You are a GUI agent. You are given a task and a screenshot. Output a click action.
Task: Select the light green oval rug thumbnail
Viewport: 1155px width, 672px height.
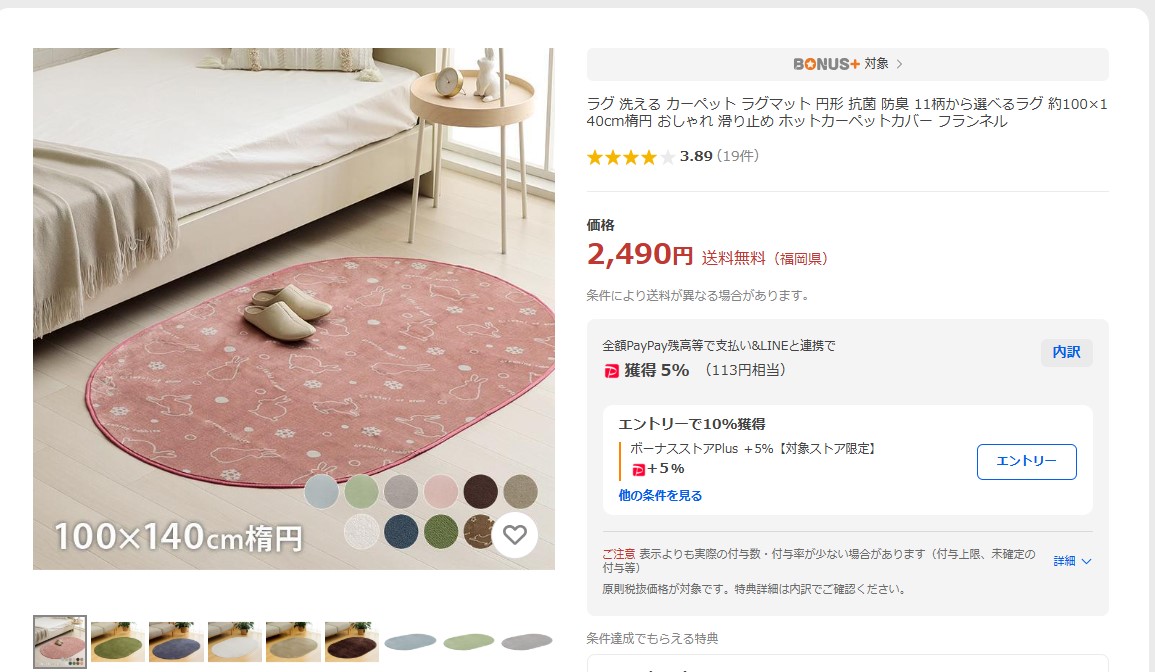pos(468,642)
